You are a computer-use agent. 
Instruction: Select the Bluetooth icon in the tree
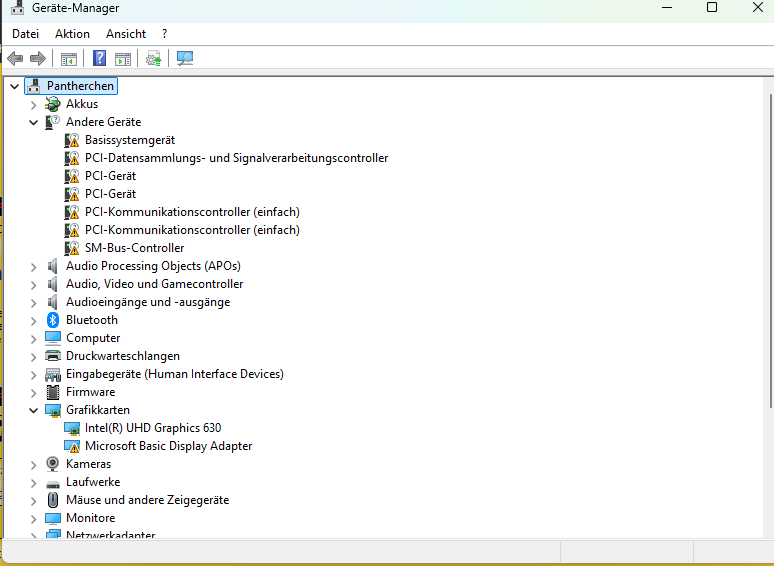tap(53, 320)
